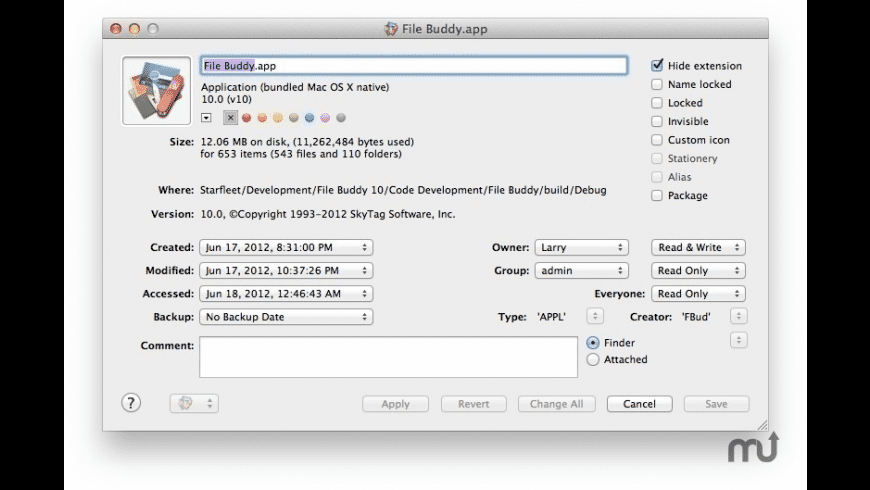The image size is (870, 490).
Task: Select the green label color dot
Action: point(294,118)
